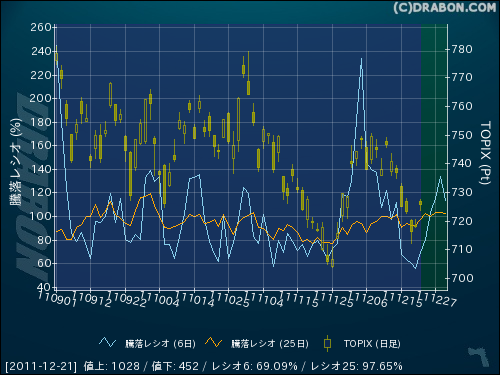This screenshot has height=375, width=500.
Task: Click the 111206 date label on the x-axis
Action: click(x=368, y=299)
